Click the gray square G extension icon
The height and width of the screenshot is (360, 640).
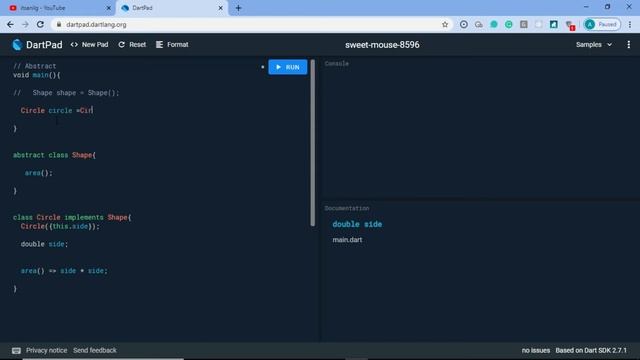click(524, 24)
